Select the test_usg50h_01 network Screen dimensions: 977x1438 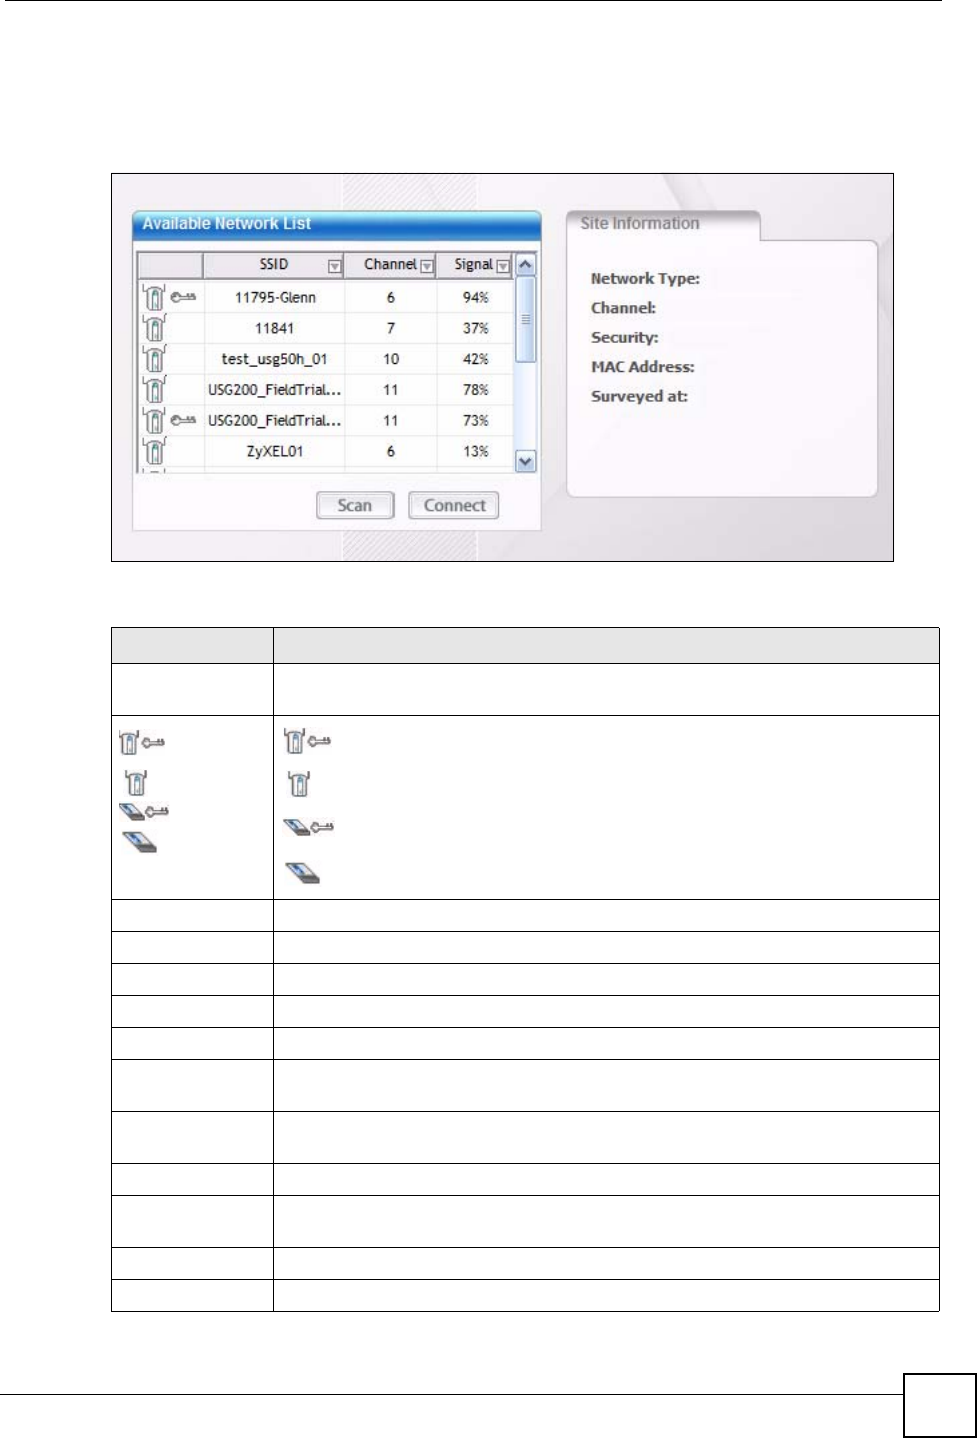click(x=274, y=359)
